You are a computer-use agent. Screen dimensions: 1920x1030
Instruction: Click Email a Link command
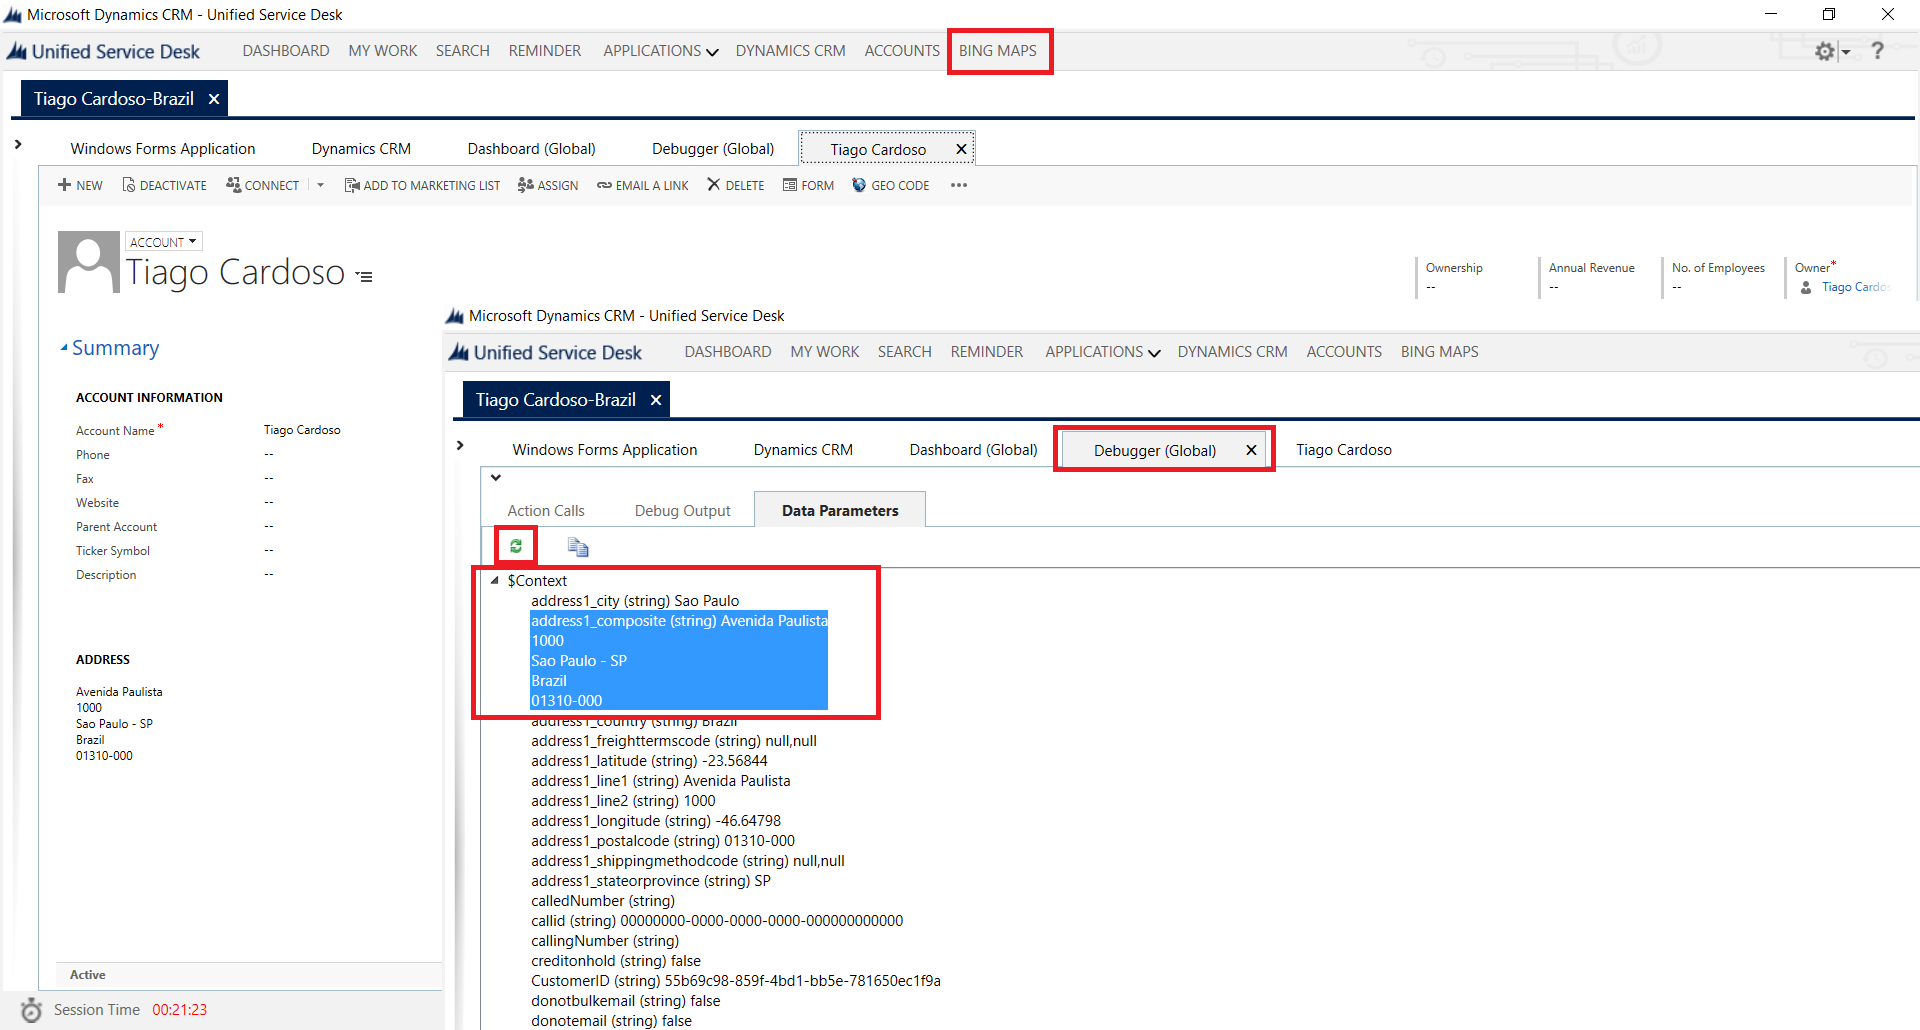click(643, 185)
